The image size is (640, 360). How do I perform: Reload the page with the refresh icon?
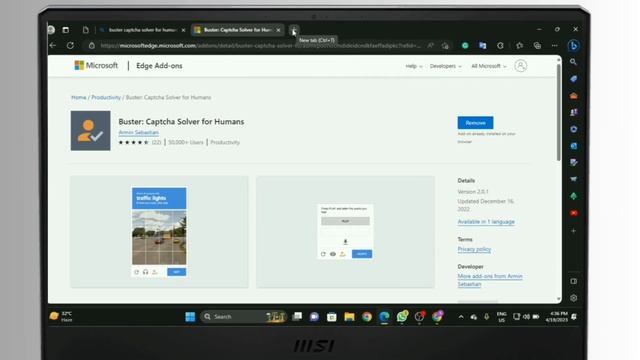(70, 45)
